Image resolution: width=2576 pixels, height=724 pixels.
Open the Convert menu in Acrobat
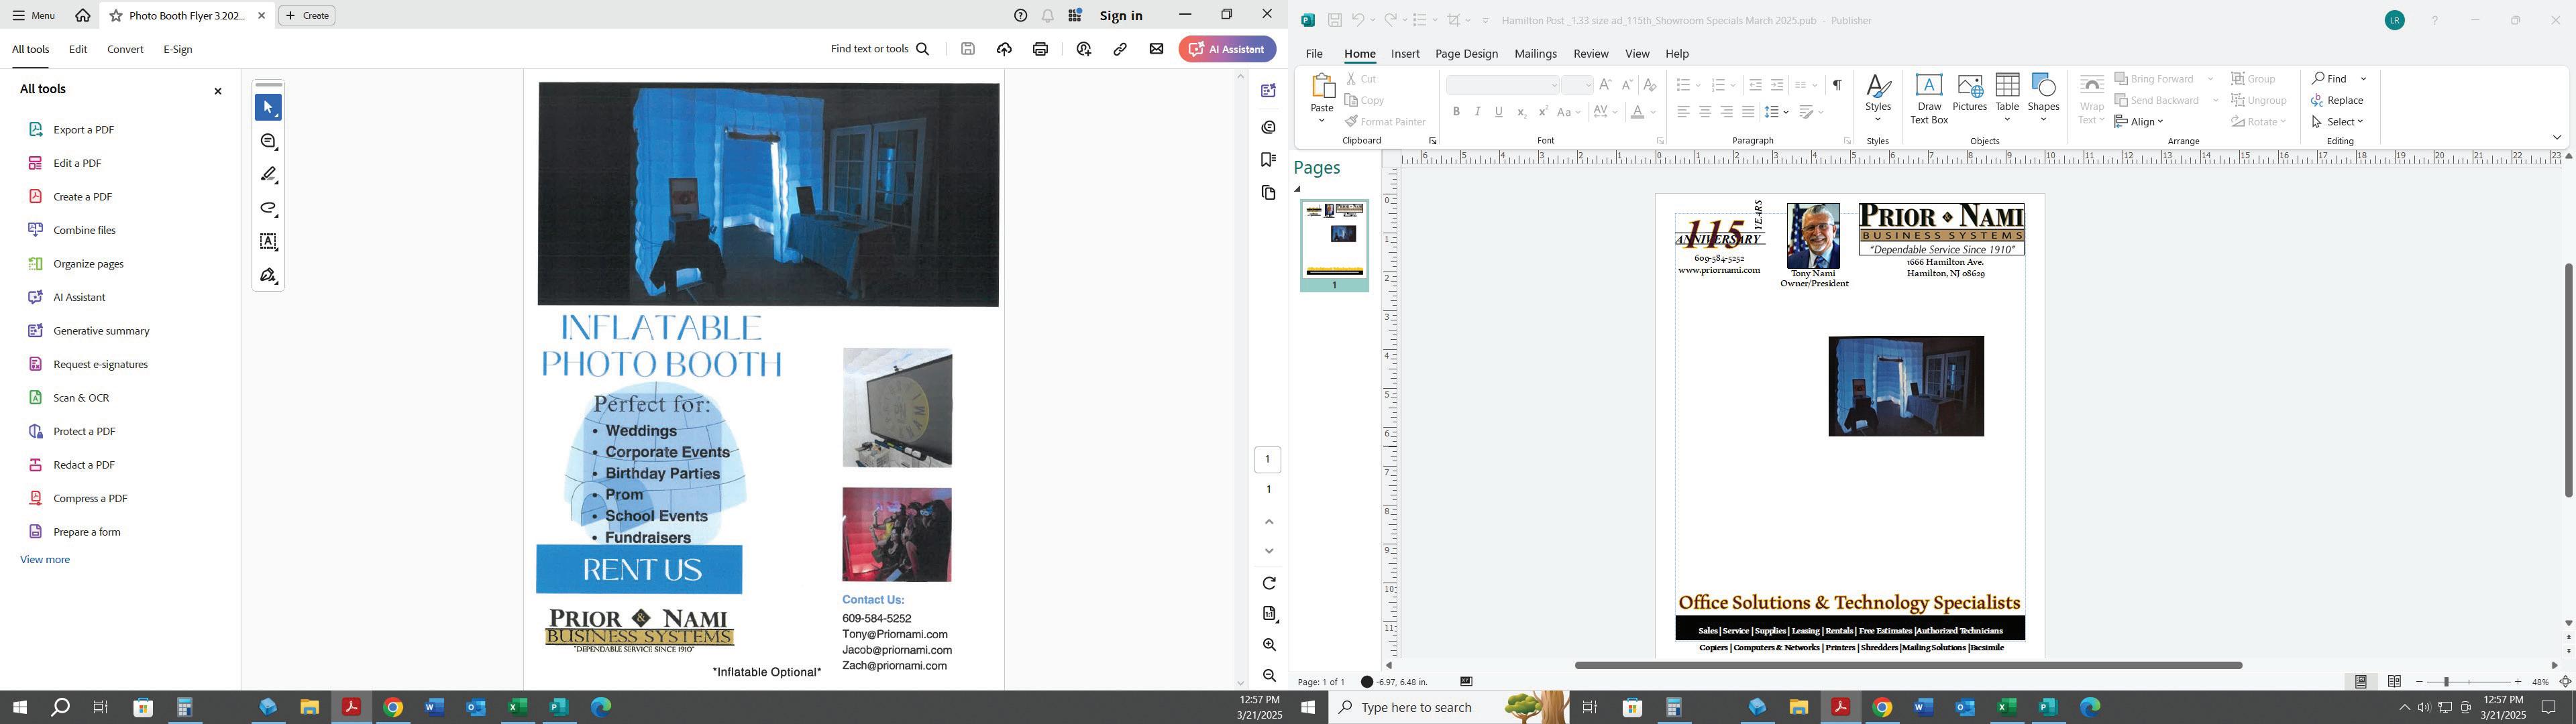[125, 49]
